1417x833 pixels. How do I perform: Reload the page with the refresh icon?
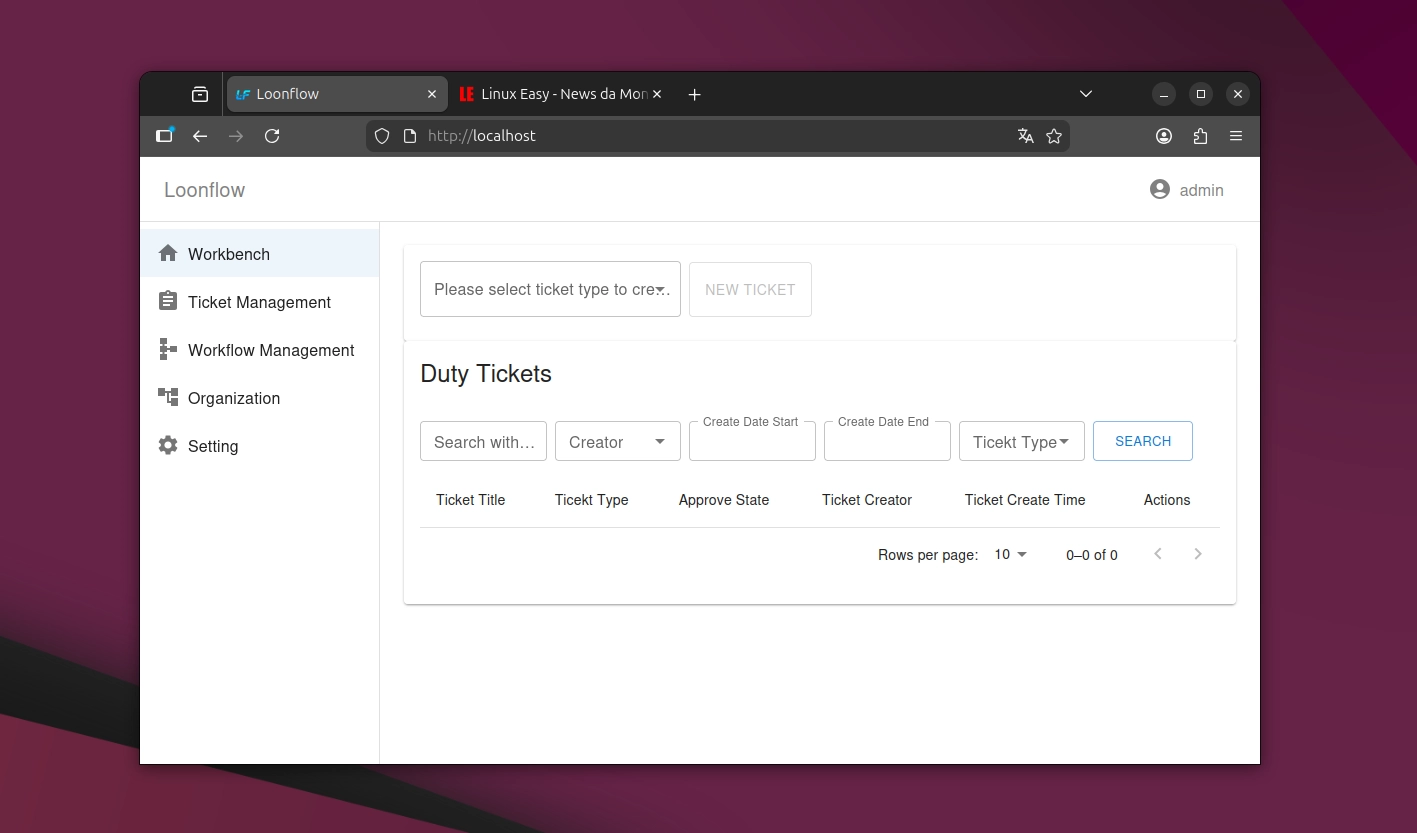(272, 136)
